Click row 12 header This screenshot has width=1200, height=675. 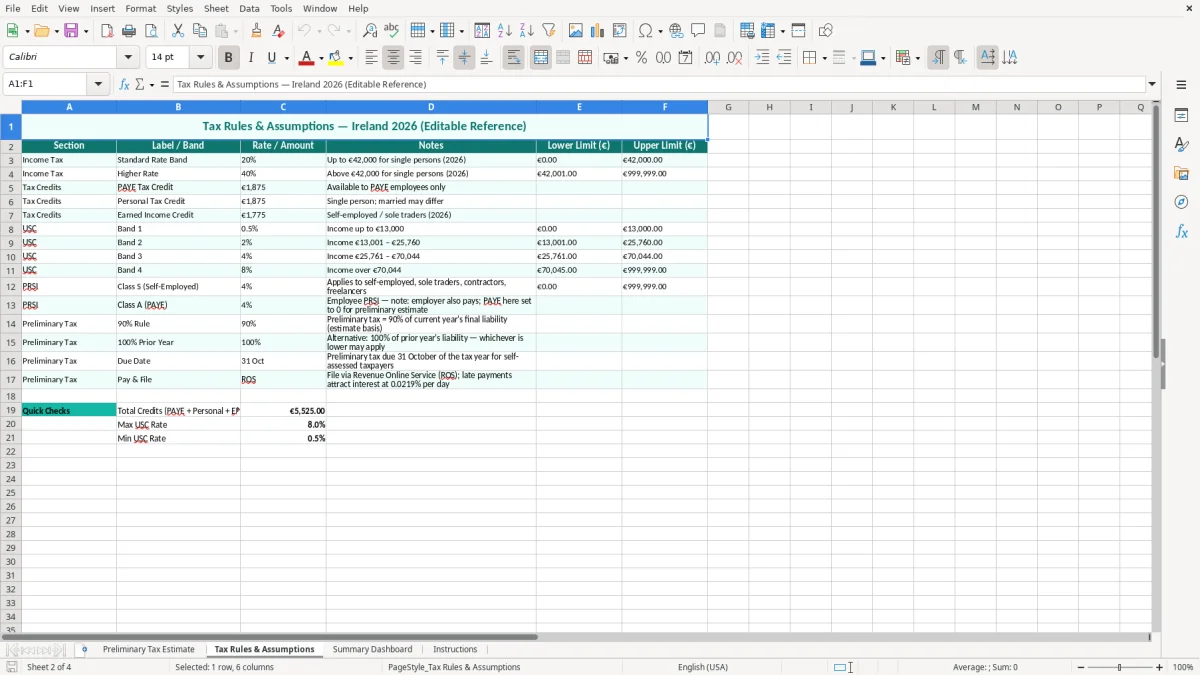11,286
